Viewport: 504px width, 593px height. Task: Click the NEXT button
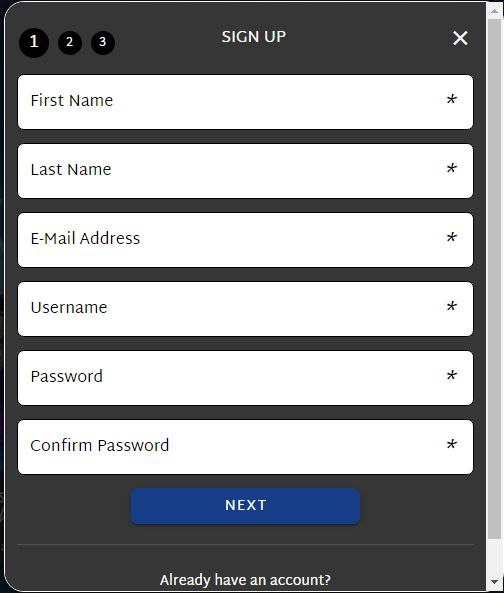coord(245,506)
